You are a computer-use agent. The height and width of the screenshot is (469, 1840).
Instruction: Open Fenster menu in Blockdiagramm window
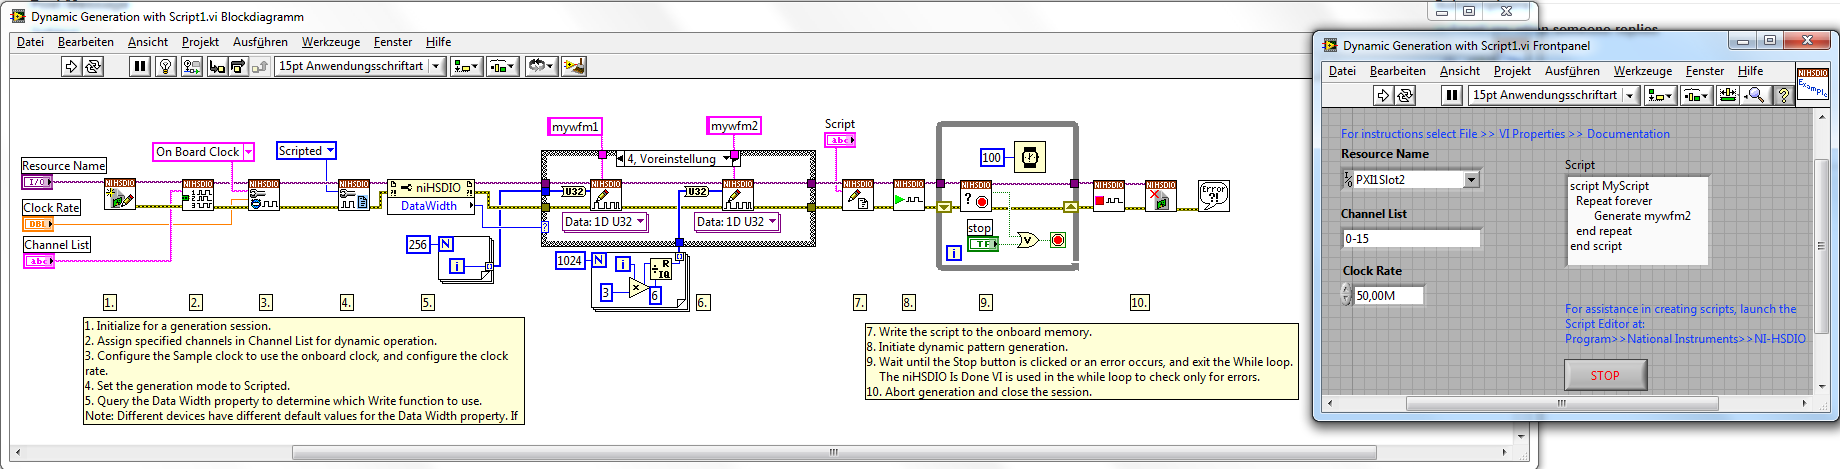(x=393, y=42)
